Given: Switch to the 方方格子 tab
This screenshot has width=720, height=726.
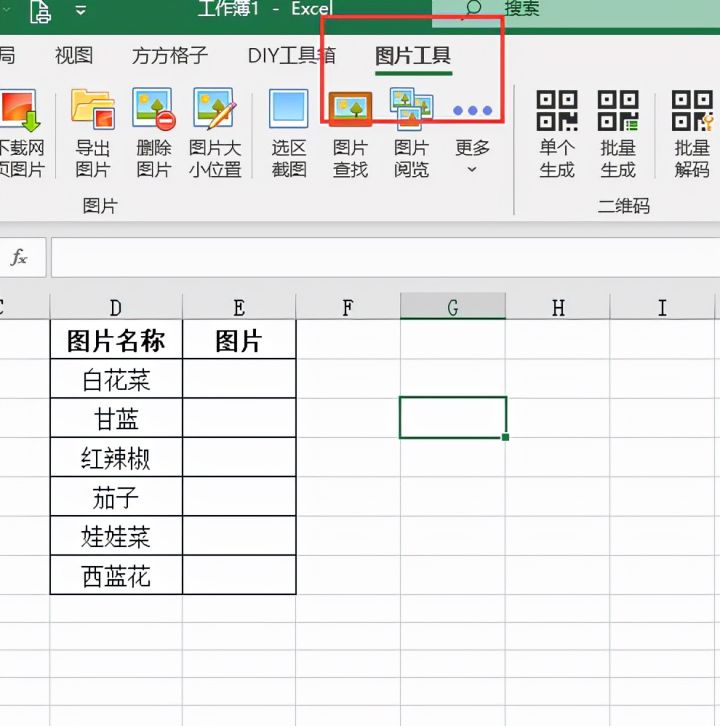Looking at the screenshot, I should [169, 56].
